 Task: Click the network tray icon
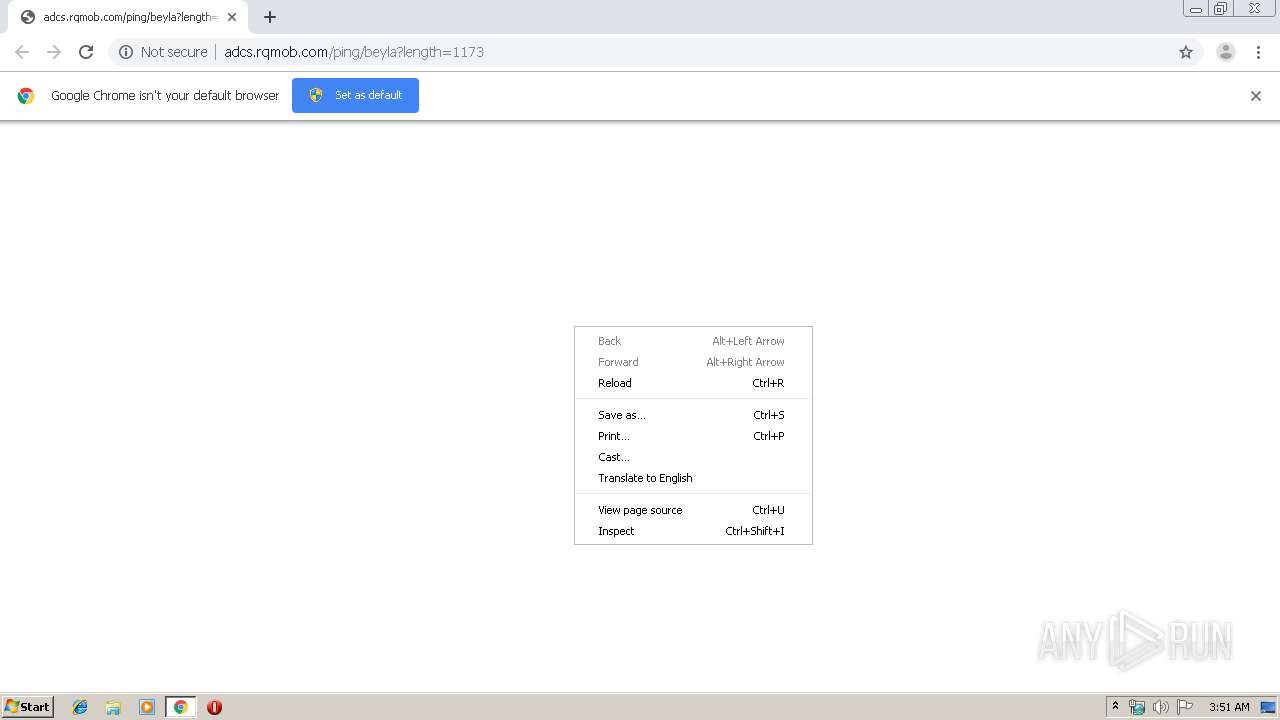(x=1137, y=707)
